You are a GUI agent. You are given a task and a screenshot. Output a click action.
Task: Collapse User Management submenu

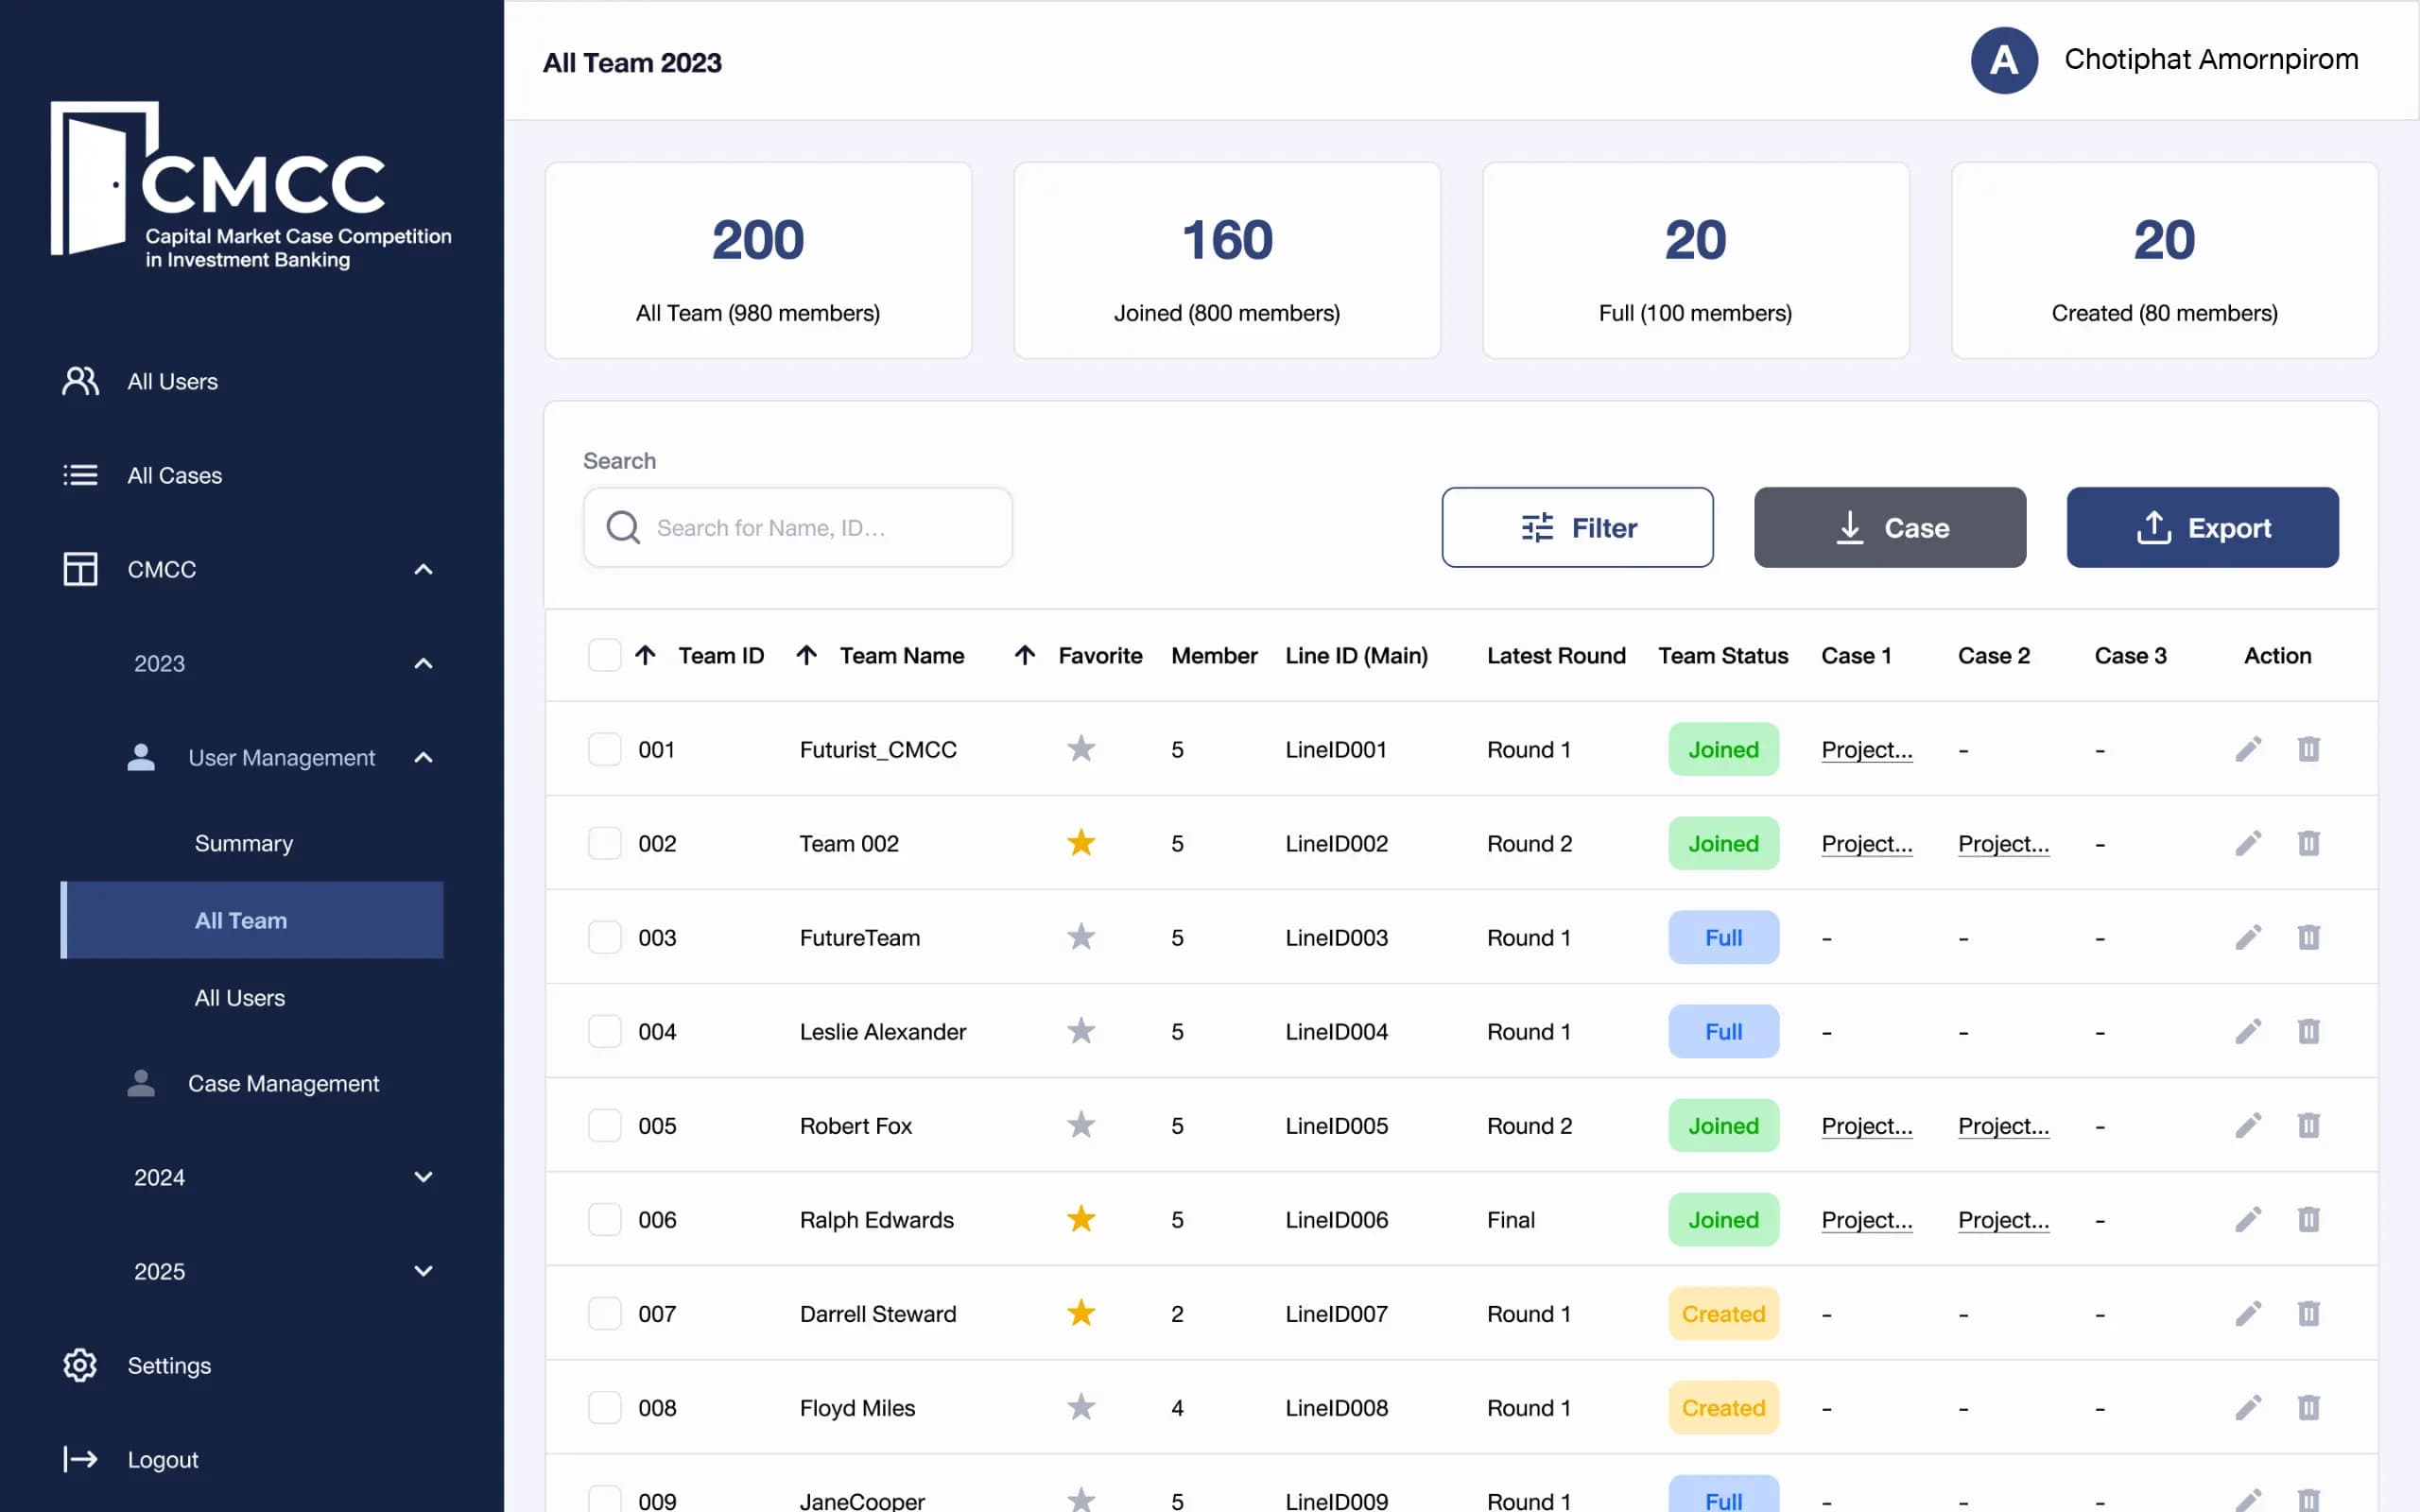click(x=423, y=757)
